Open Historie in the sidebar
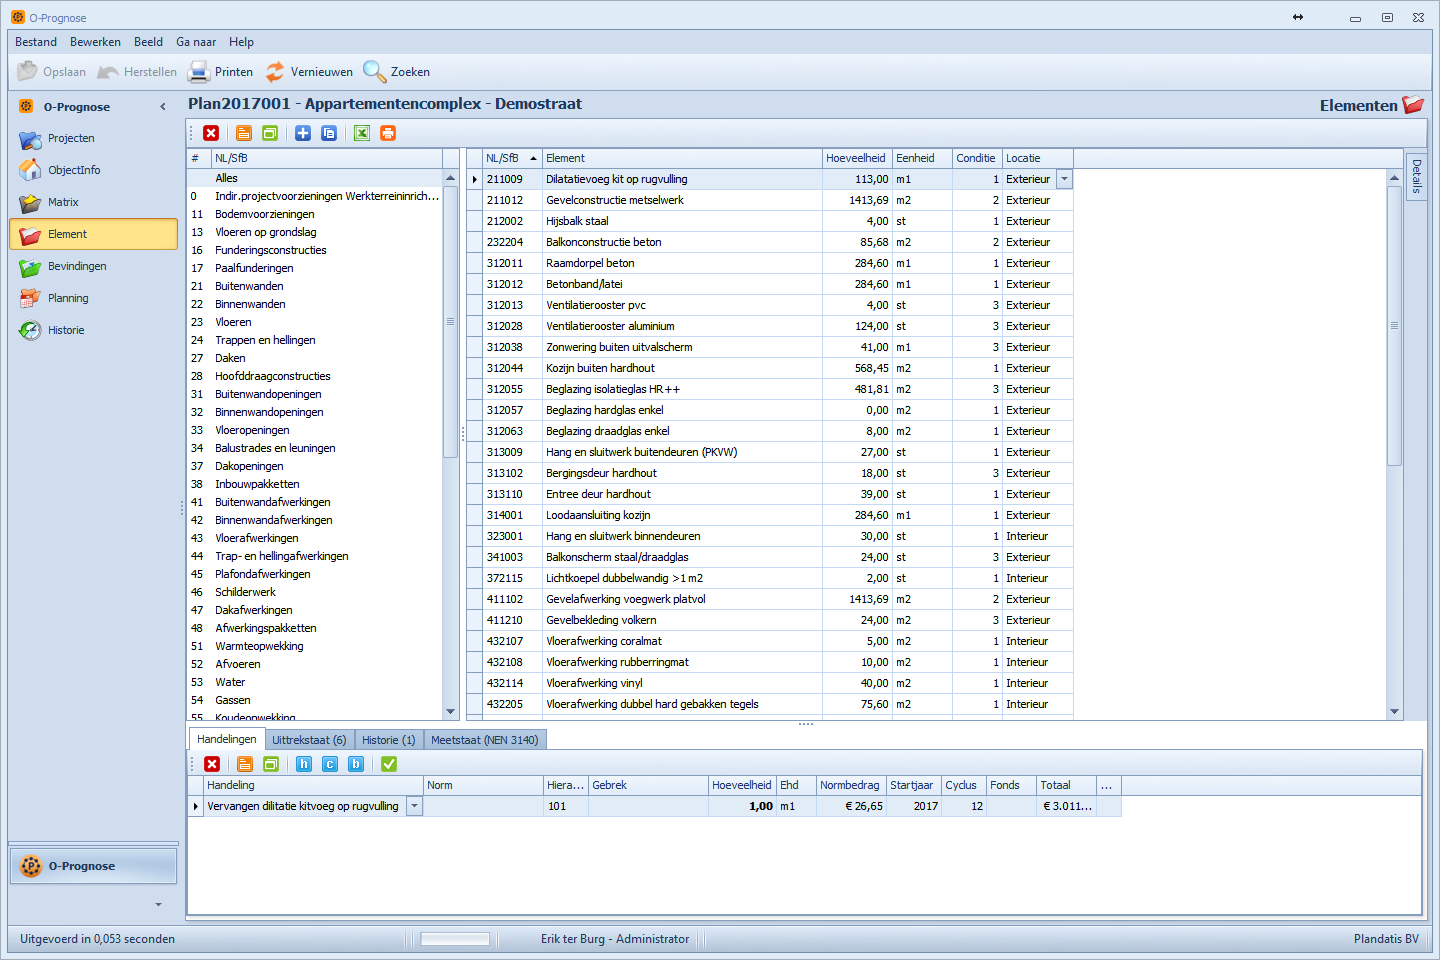 point(93,330)
